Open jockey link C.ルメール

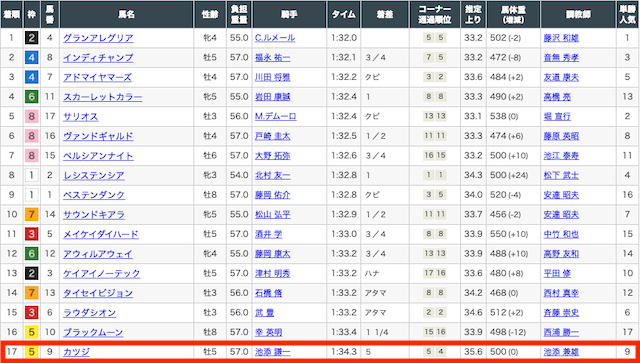click(275, 38)
